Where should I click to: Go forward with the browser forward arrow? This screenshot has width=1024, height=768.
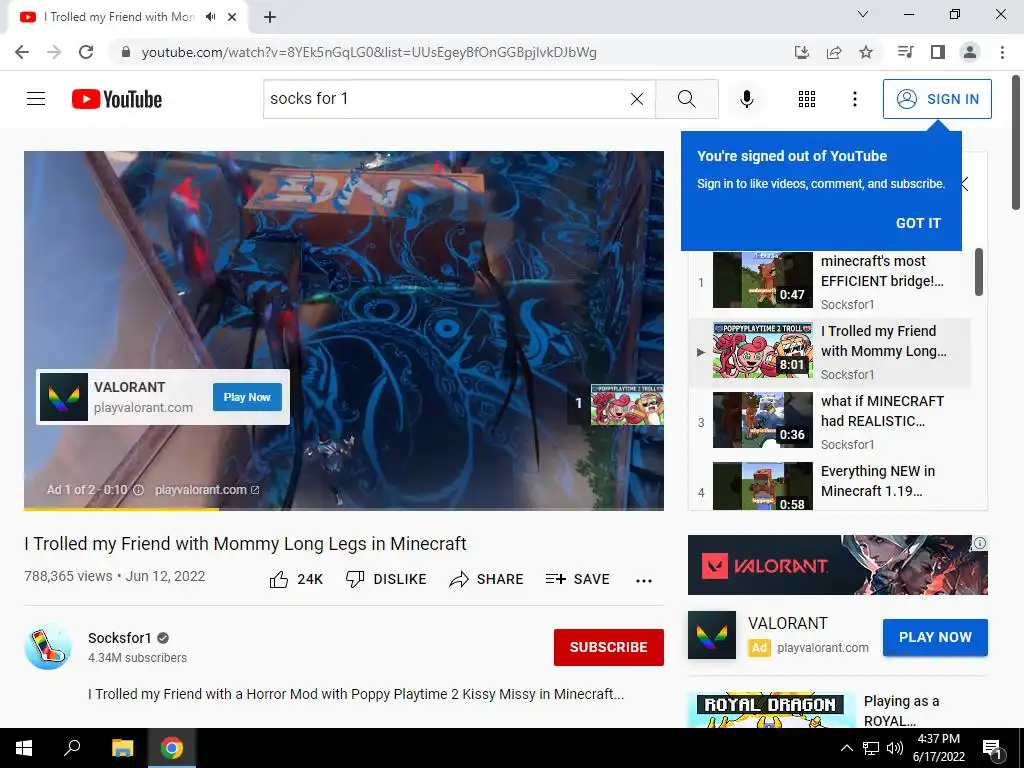pyautogui.click(x=54, y=52)
